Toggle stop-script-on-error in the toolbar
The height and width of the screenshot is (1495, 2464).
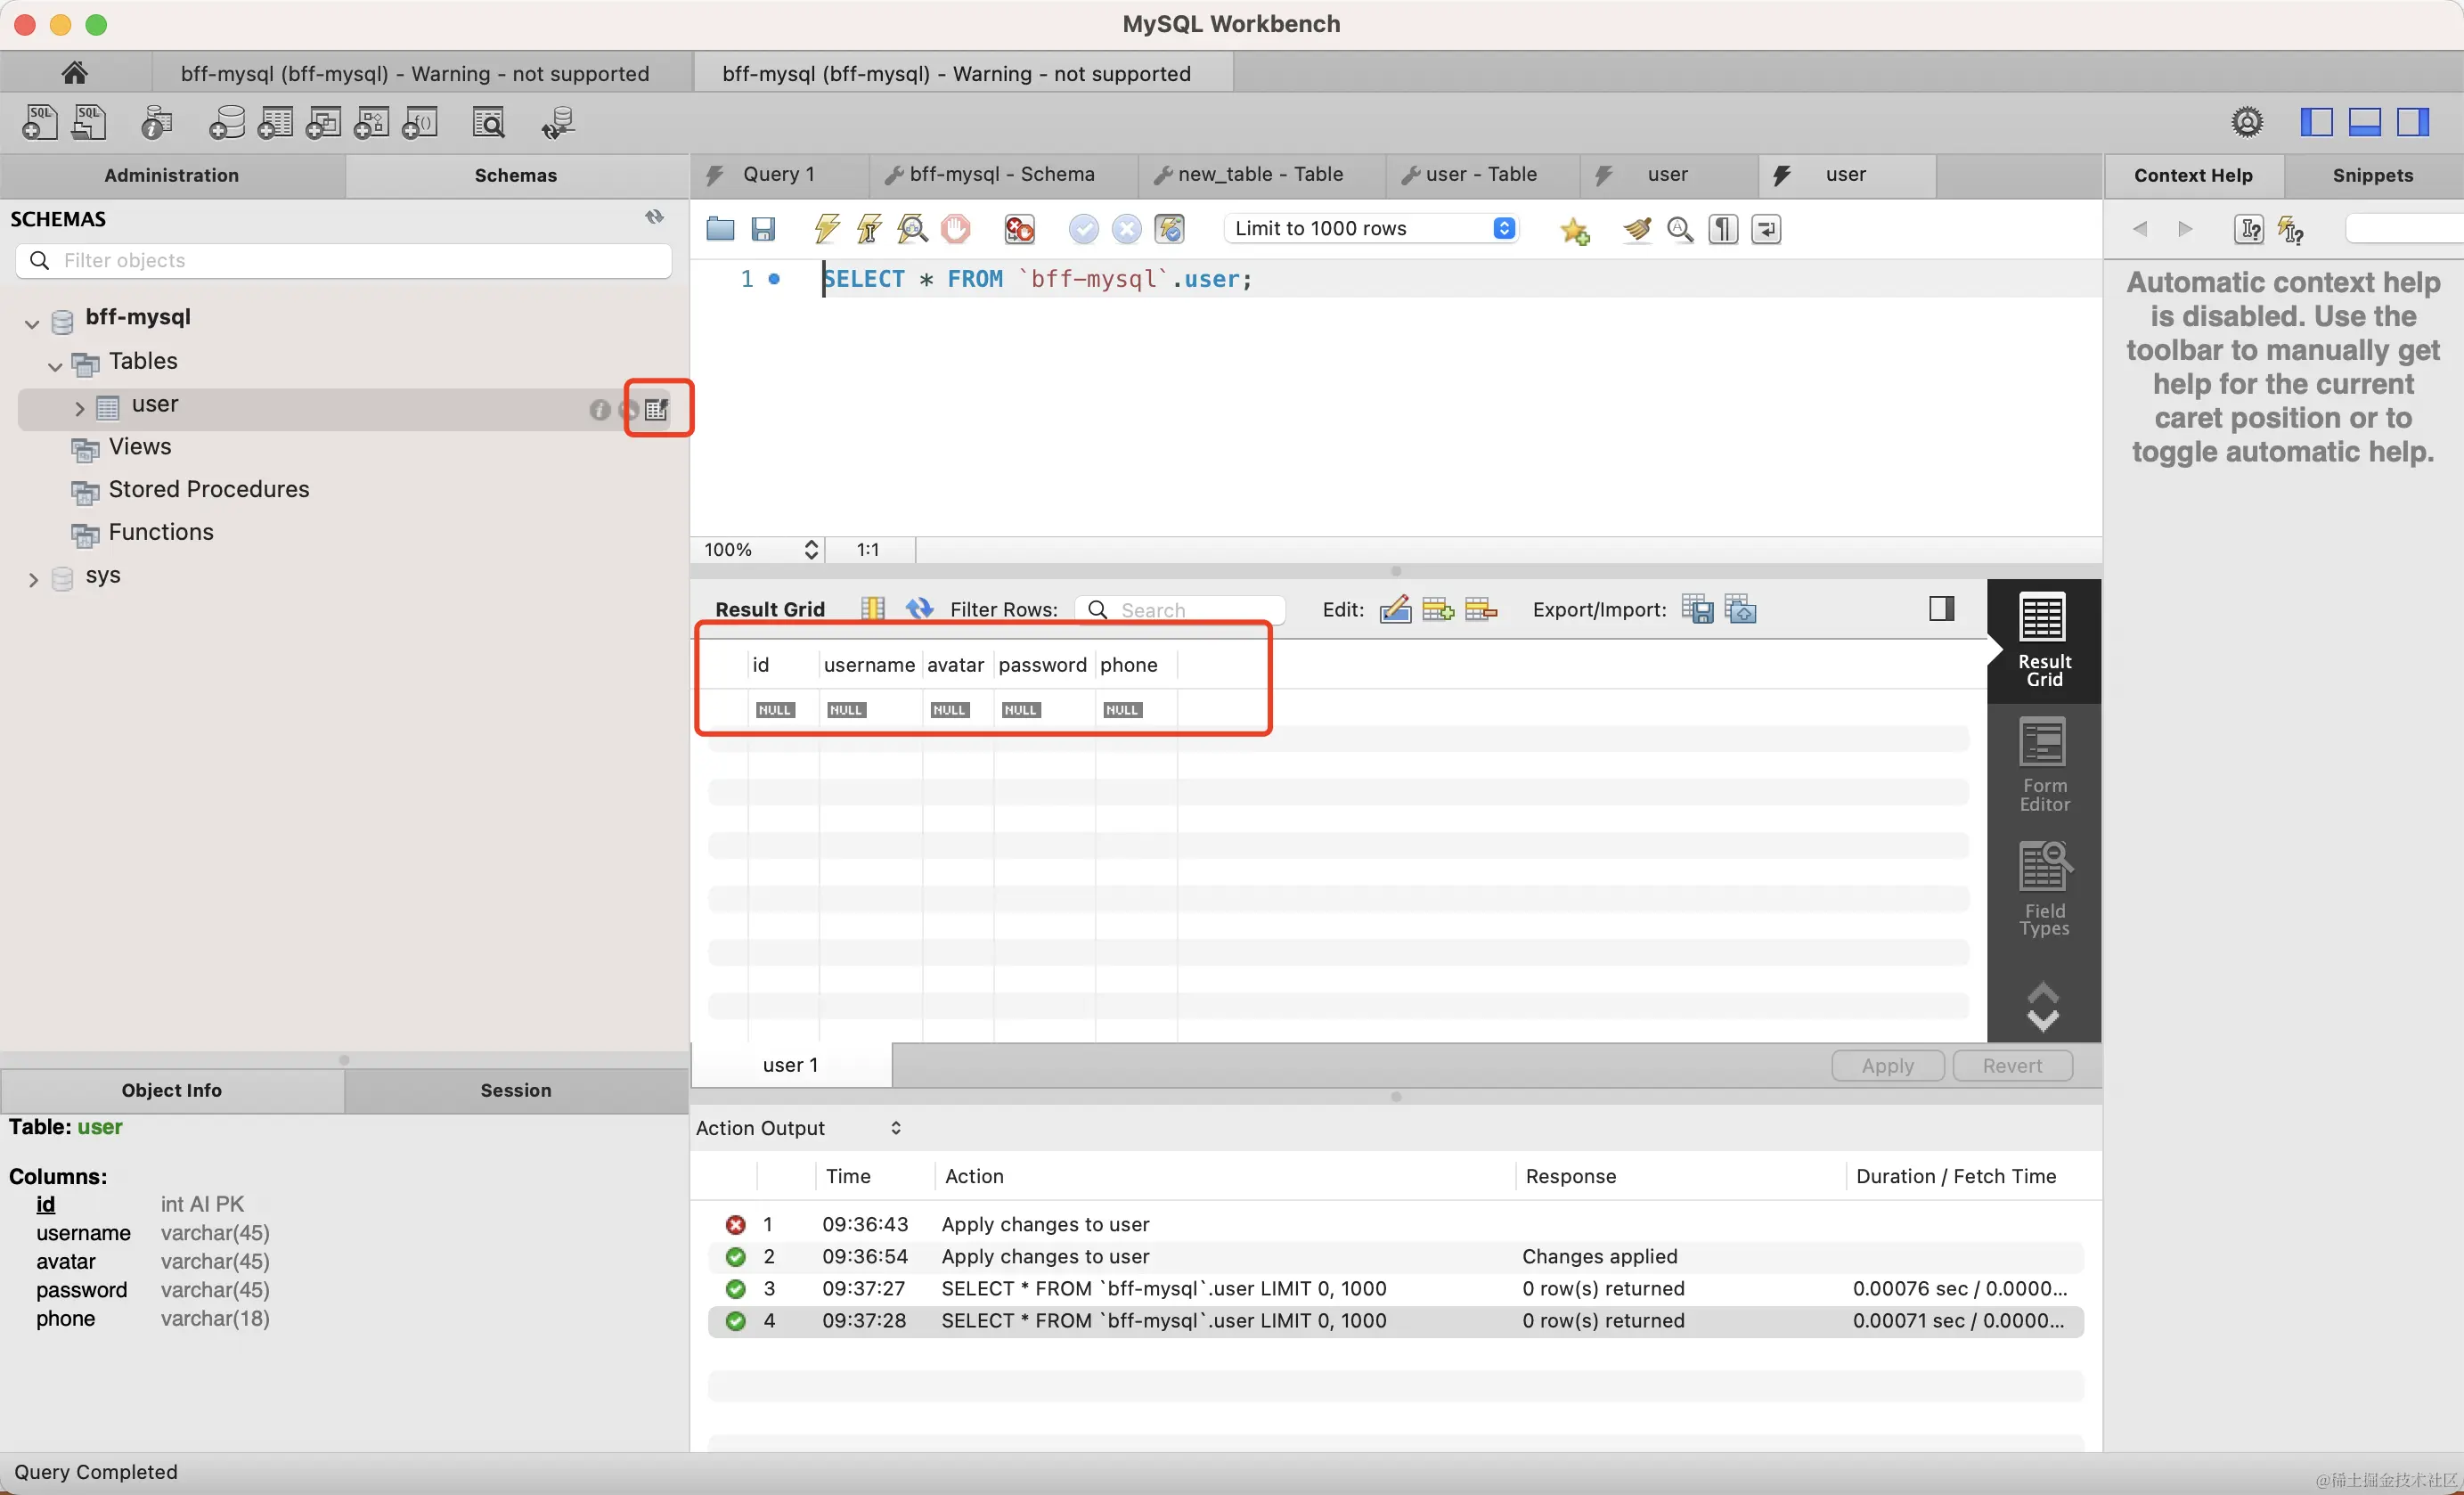click(1018, 229)
